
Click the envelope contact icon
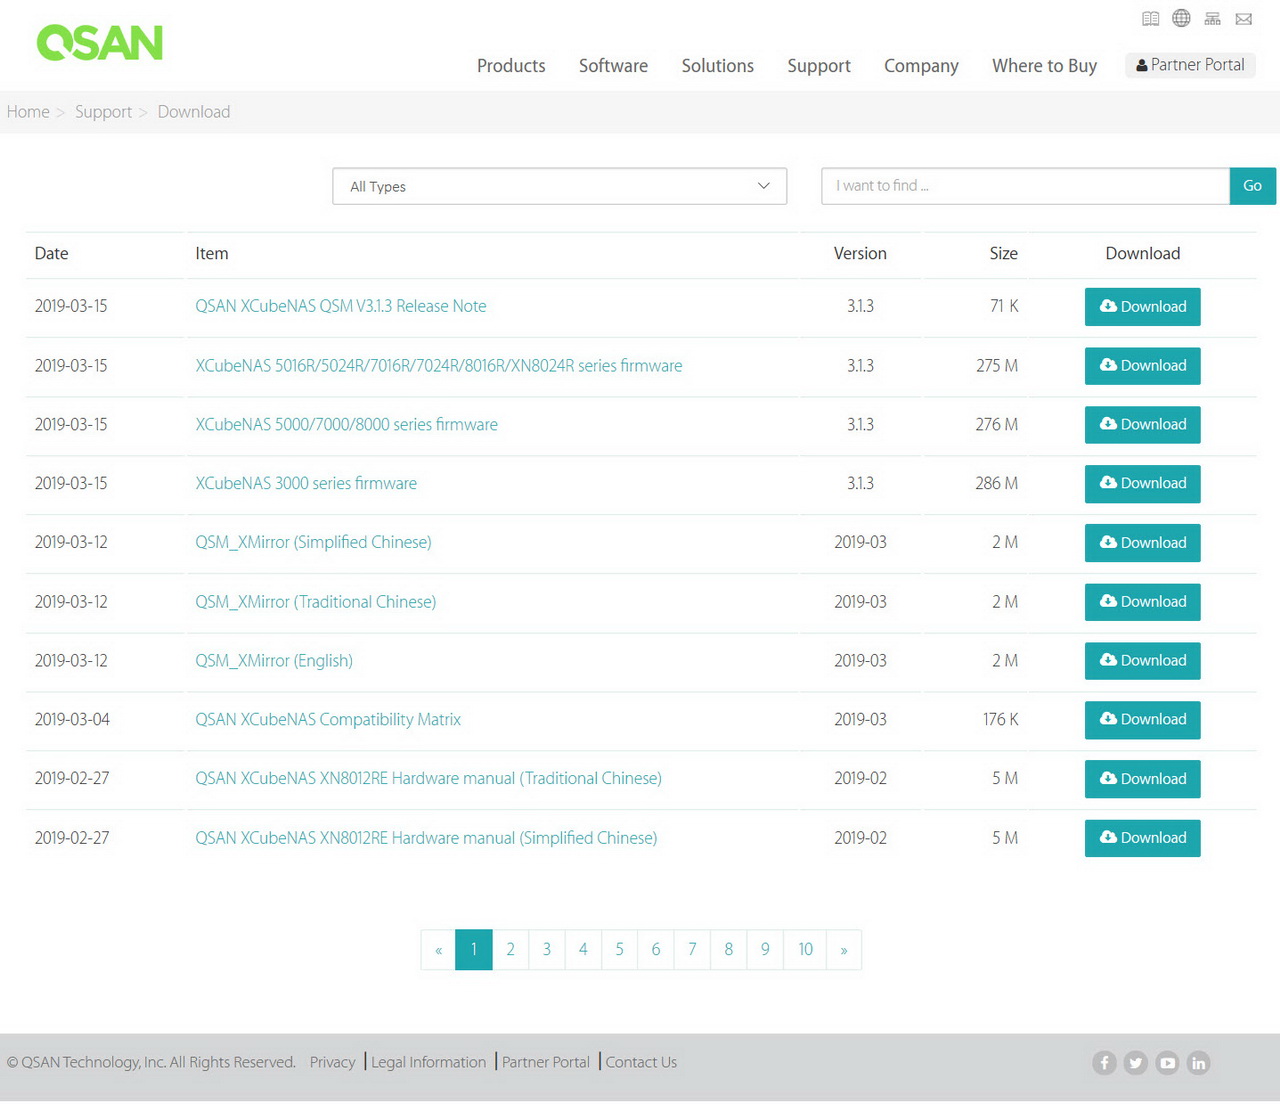[1244, 18]
